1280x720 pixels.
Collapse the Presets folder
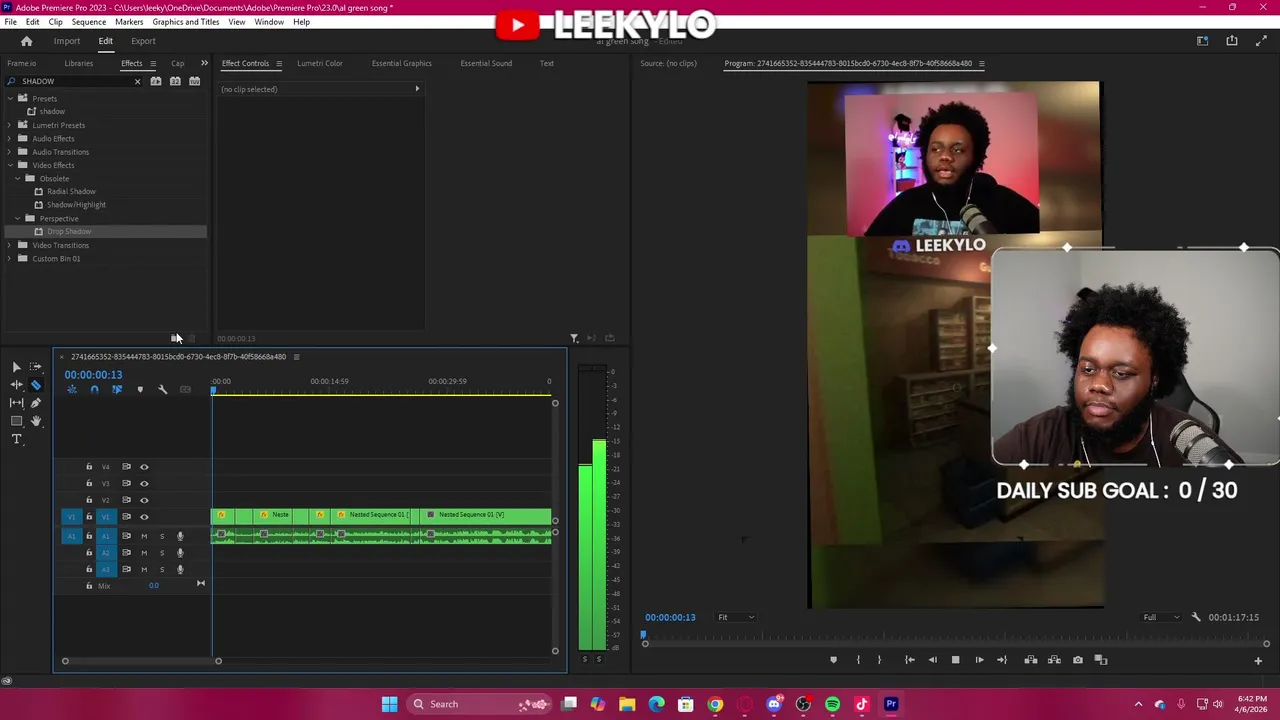pyautogui.click(x=9, y=98)
